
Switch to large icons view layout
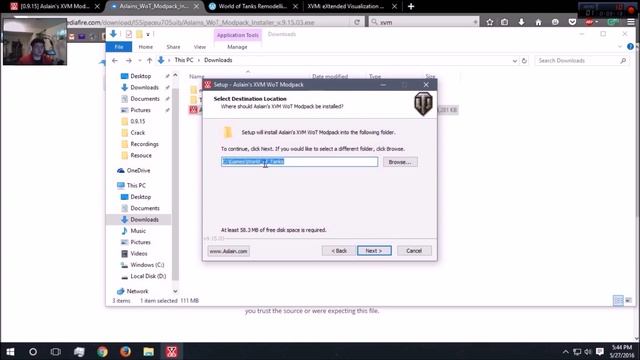(628, 300)
